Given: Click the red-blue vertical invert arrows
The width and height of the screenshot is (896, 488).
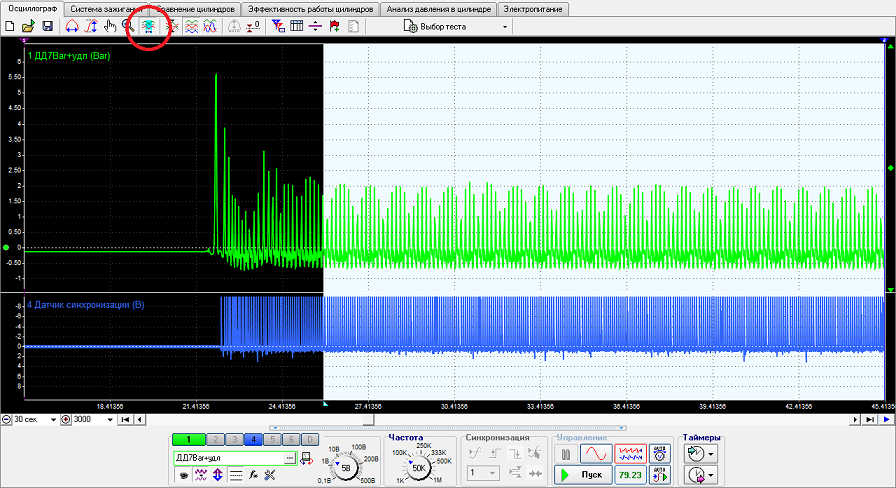Looking at the screenshot, I should coord(218,475).
